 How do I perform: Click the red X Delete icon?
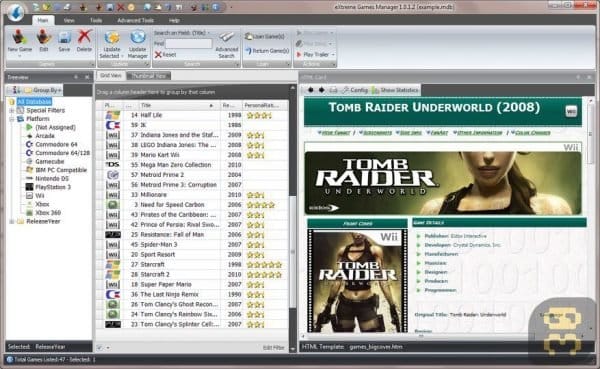click(x=84, y=37)
